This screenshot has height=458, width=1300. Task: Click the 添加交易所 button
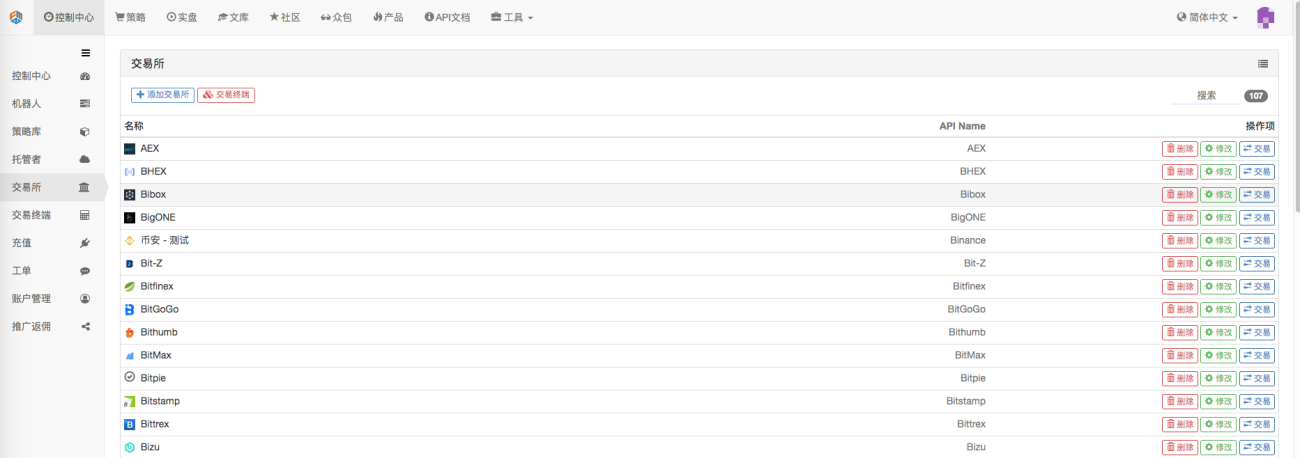(163, 95)
